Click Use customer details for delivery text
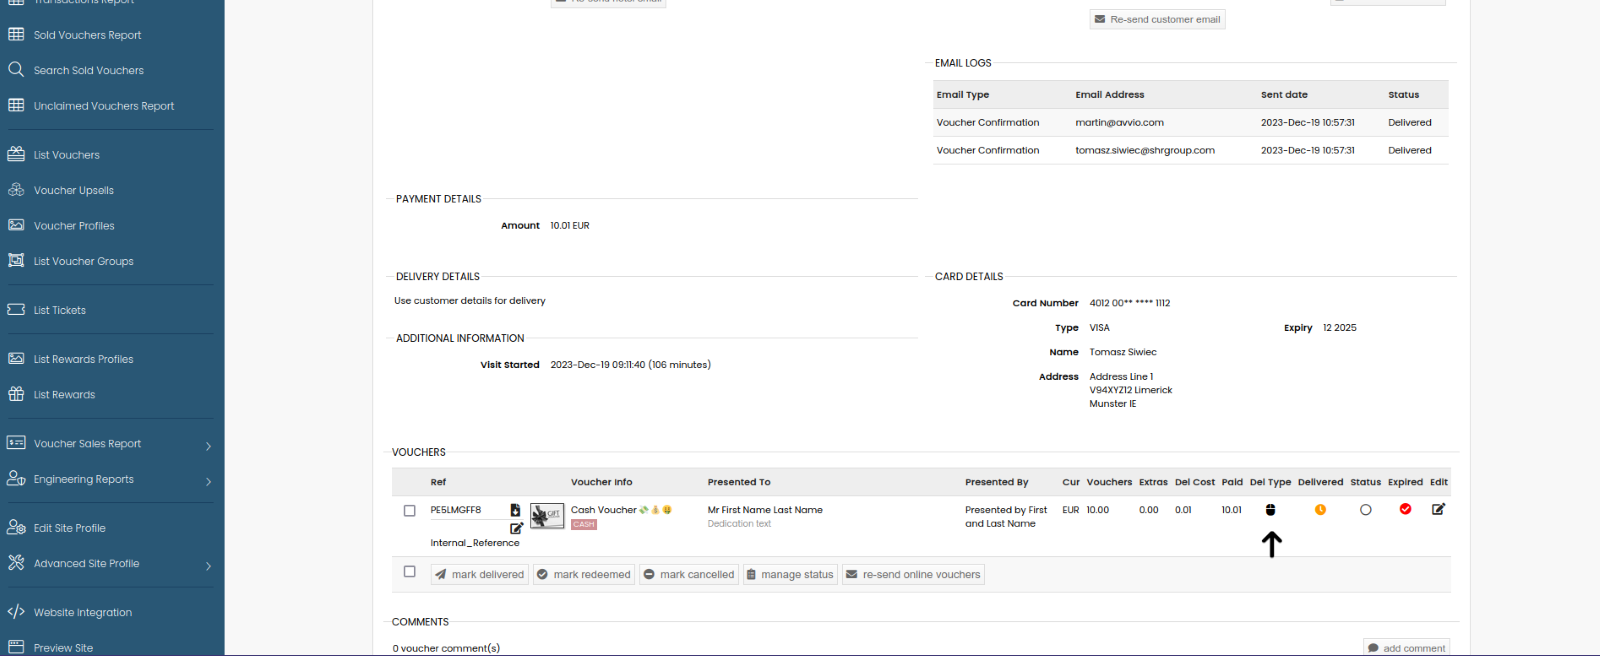This screenshot has height=656, width=1600. (470, 301)
